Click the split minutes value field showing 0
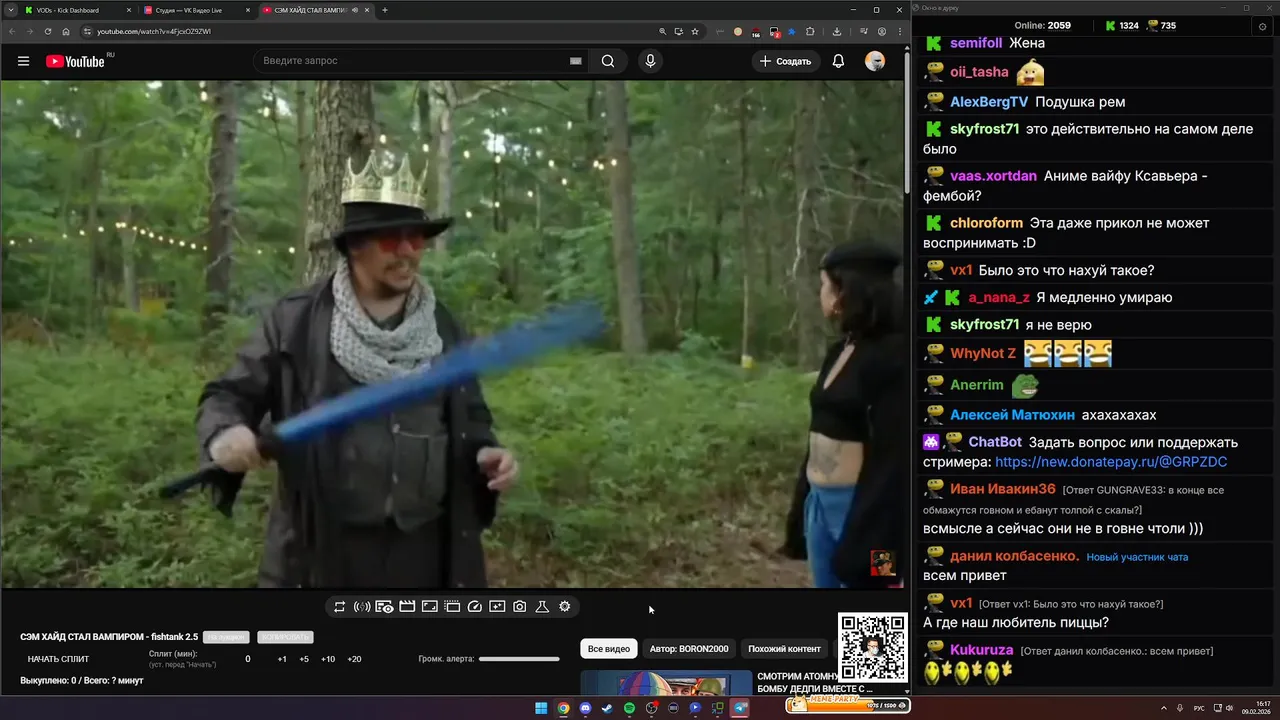 click(248, 659)
